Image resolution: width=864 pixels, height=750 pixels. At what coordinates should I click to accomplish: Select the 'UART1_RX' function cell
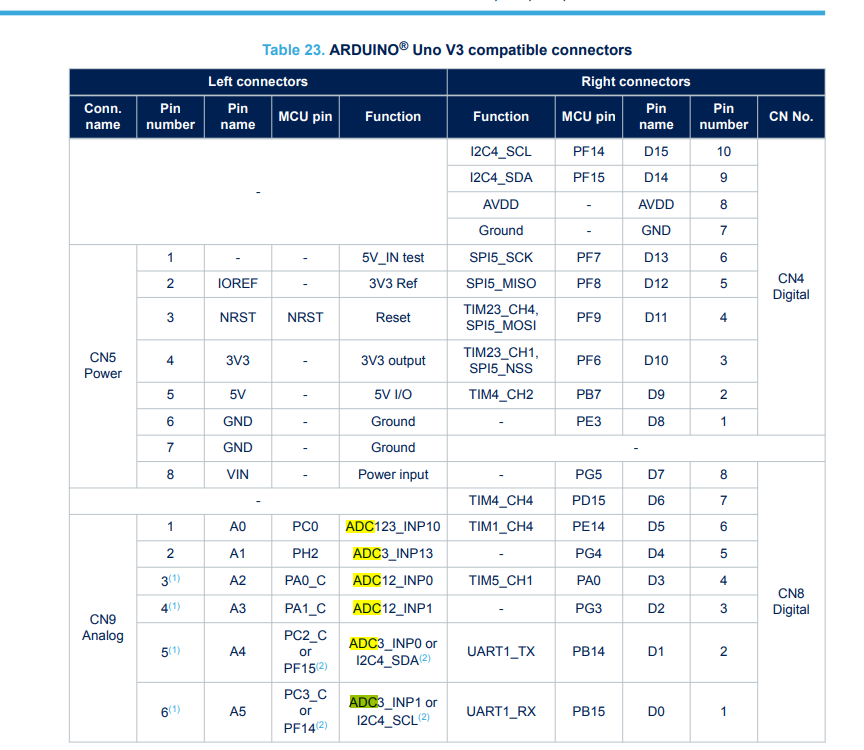(x=501, y=711)
